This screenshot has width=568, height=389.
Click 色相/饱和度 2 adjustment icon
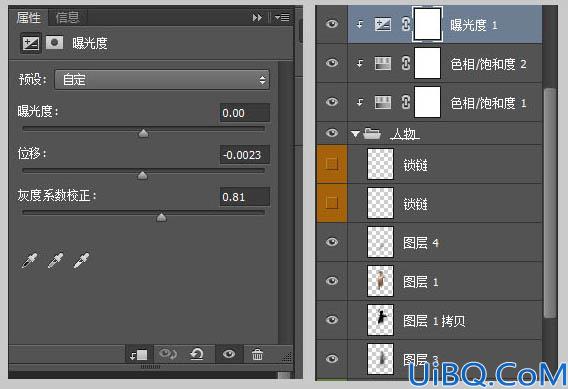tap(383, 64)
